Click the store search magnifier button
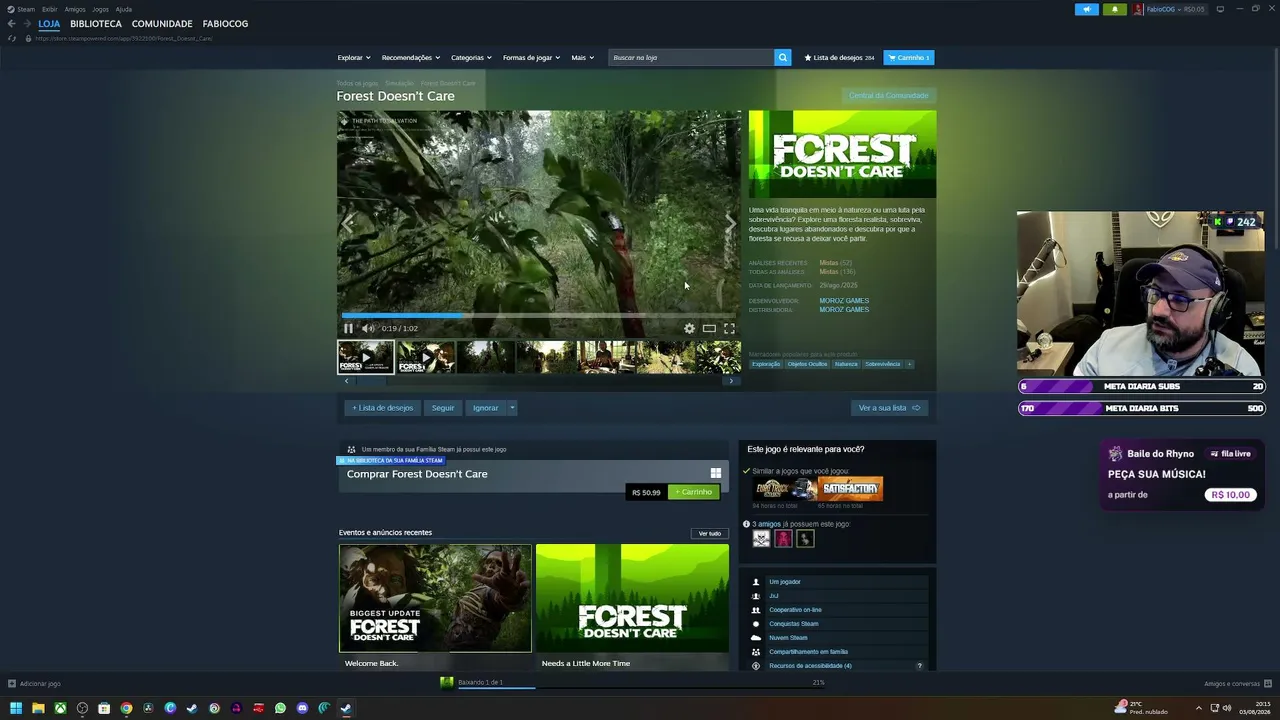The width and height of the screenshot is (1280, 720). click(x=783, y=57)
